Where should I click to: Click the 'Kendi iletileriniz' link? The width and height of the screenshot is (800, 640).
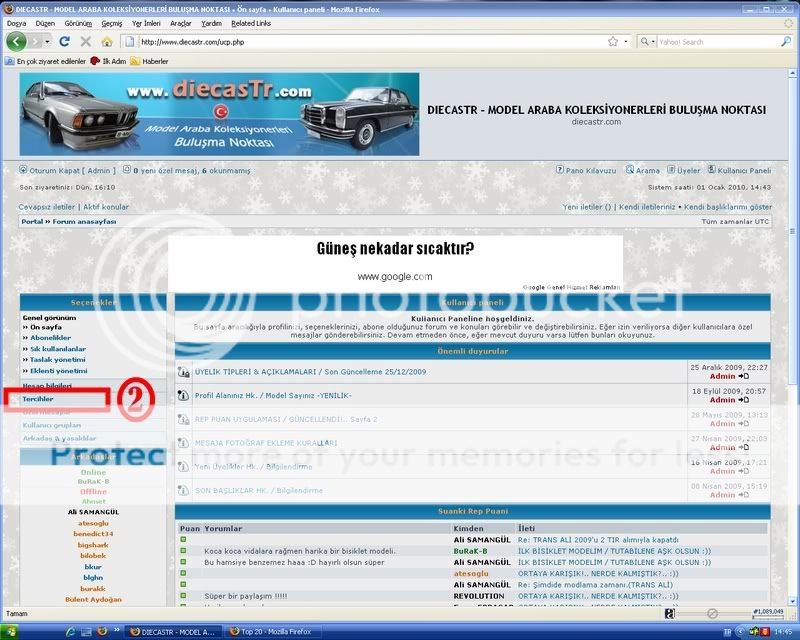tap(647, 207)
